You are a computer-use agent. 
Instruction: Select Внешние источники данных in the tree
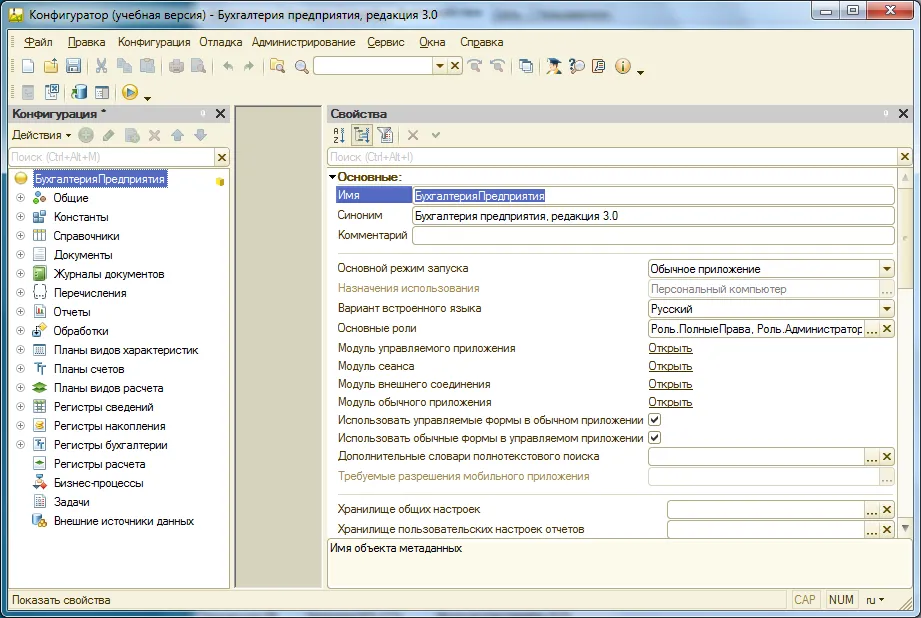(124, 521)
